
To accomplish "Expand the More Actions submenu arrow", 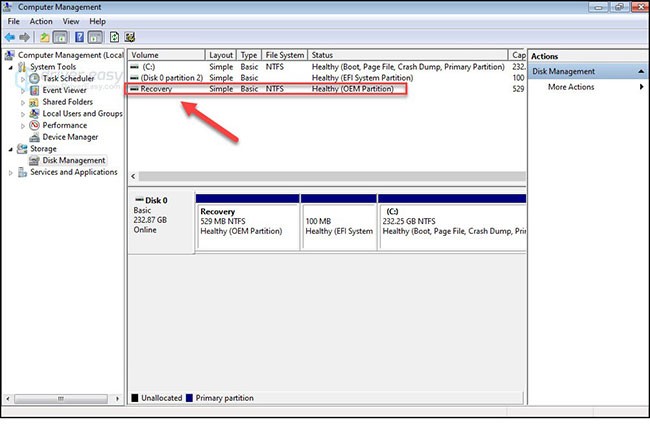I will [x=641, y=87].
